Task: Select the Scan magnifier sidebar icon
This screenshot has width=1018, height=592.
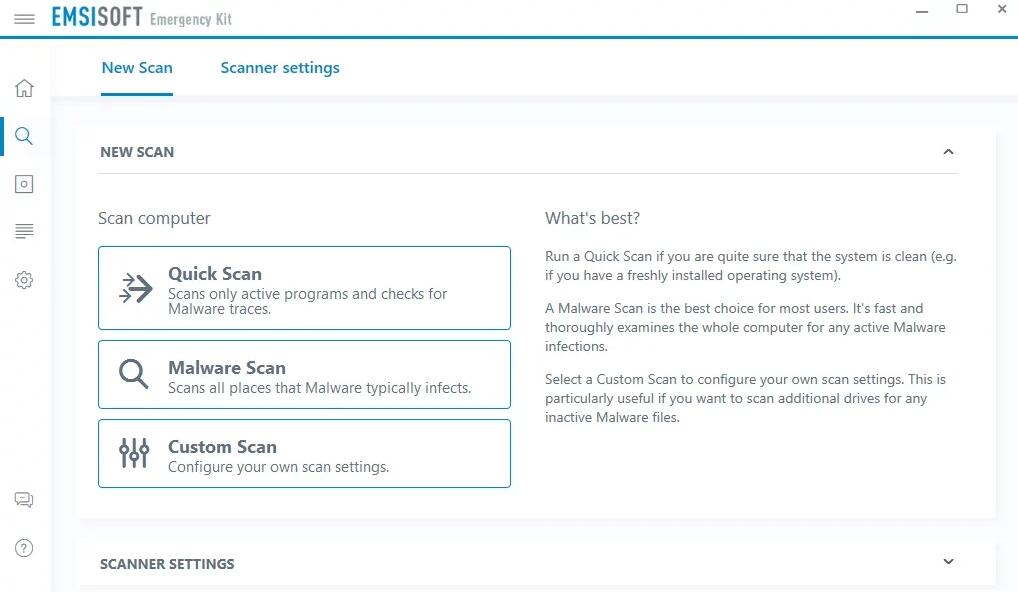Action: point(25,136)
